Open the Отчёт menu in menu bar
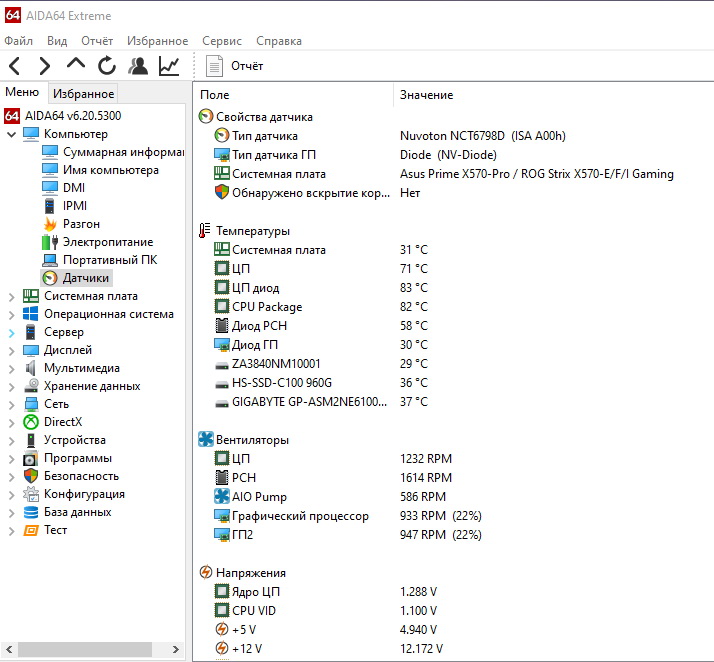 (97, 41)
